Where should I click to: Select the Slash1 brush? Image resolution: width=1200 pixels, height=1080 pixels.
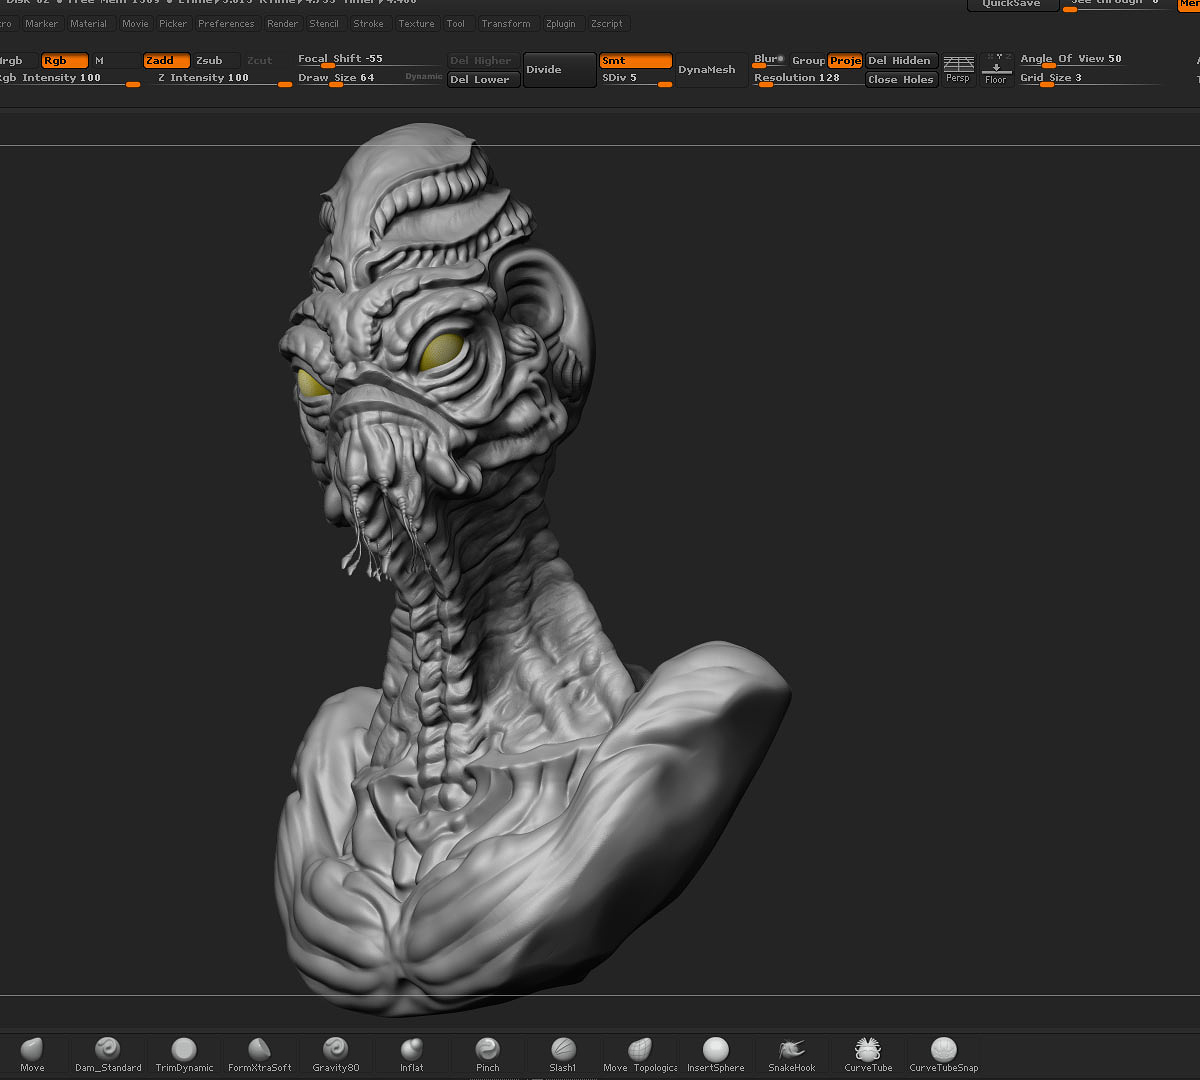click(563, 1054)
